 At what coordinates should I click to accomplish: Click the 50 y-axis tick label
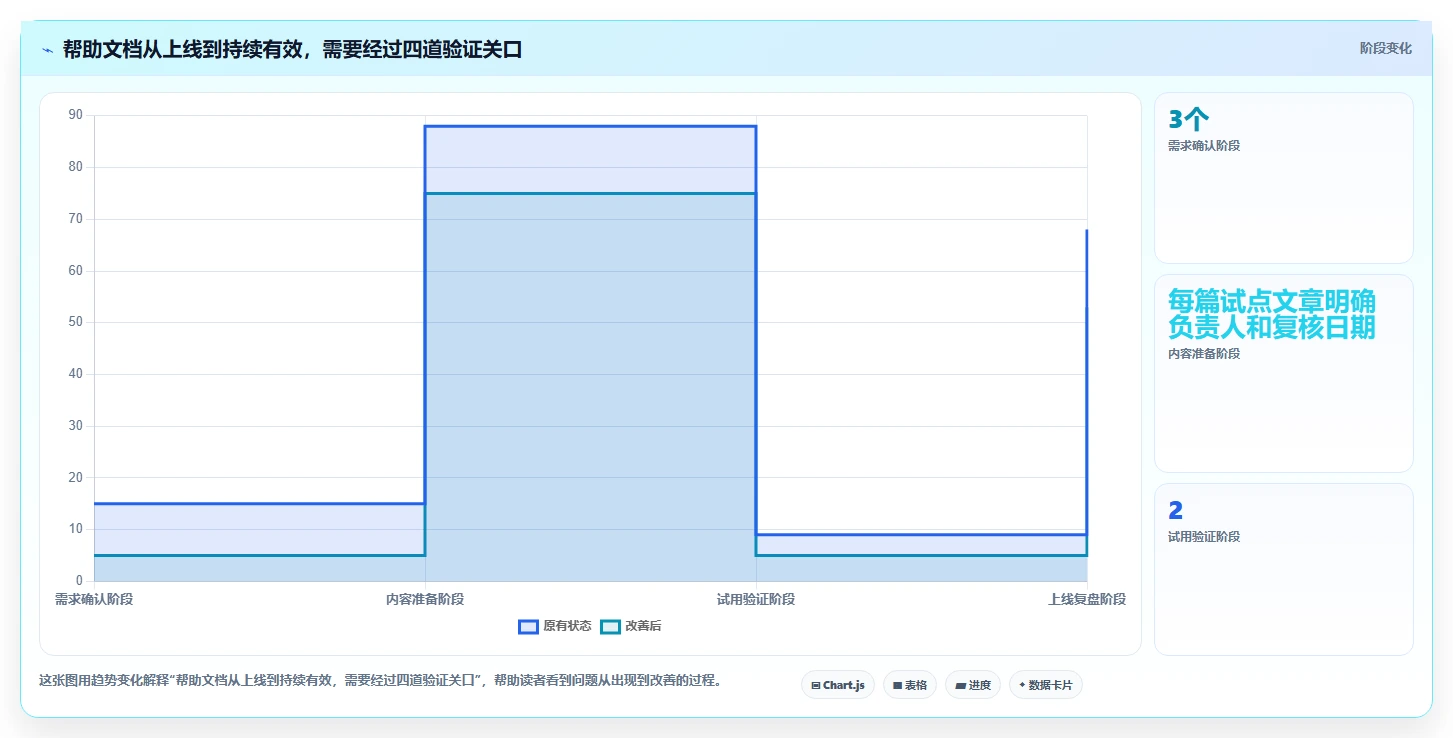pos(76,322)
